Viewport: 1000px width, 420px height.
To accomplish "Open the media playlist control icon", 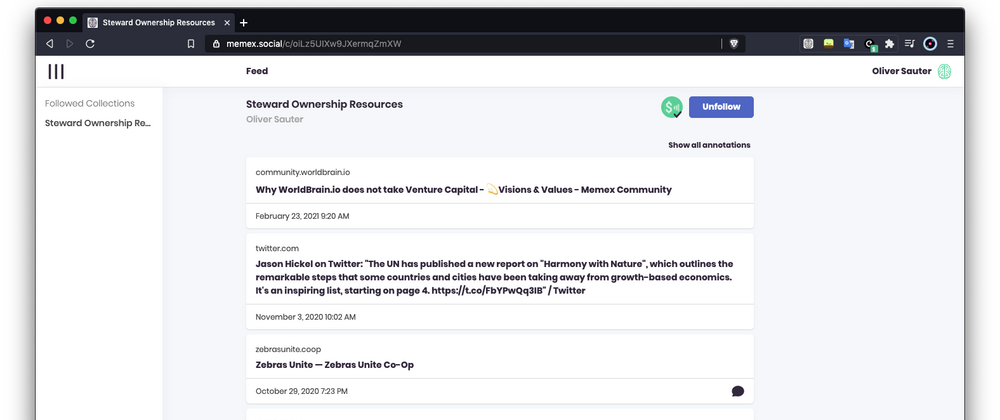I will [x=910, y=44].
